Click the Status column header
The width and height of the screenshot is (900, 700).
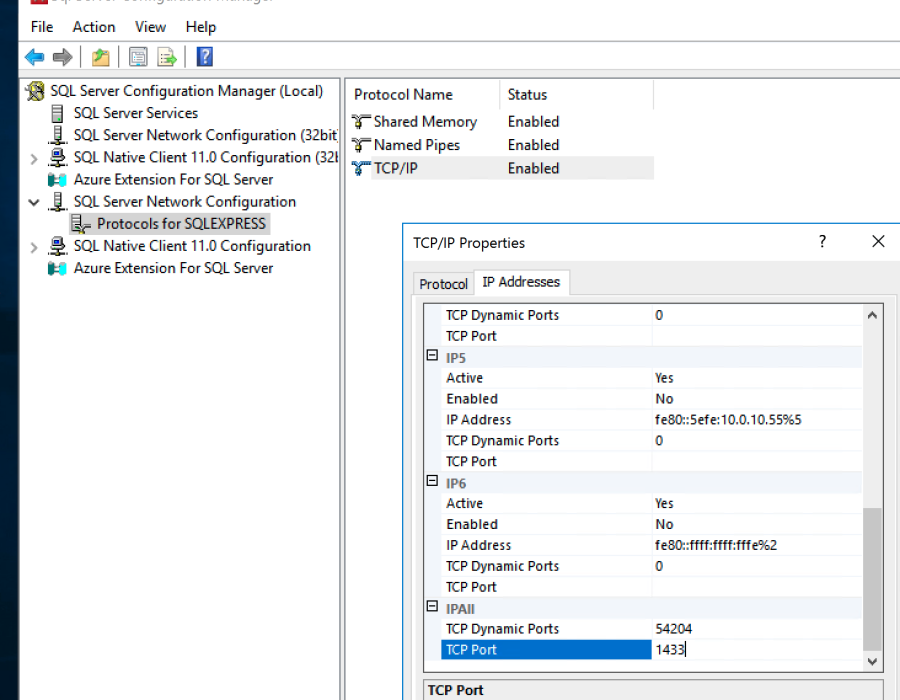[x=576, y=95]
